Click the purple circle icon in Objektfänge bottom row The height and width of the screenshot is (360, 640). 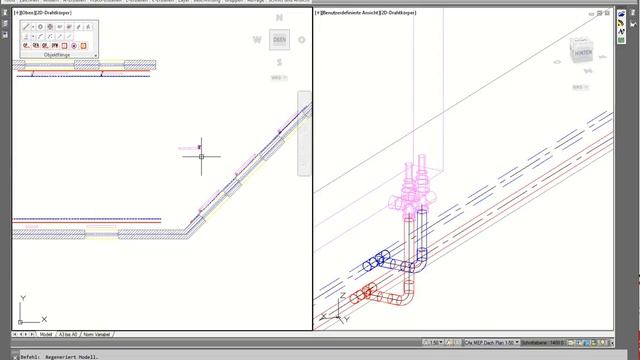coord(74,46)
